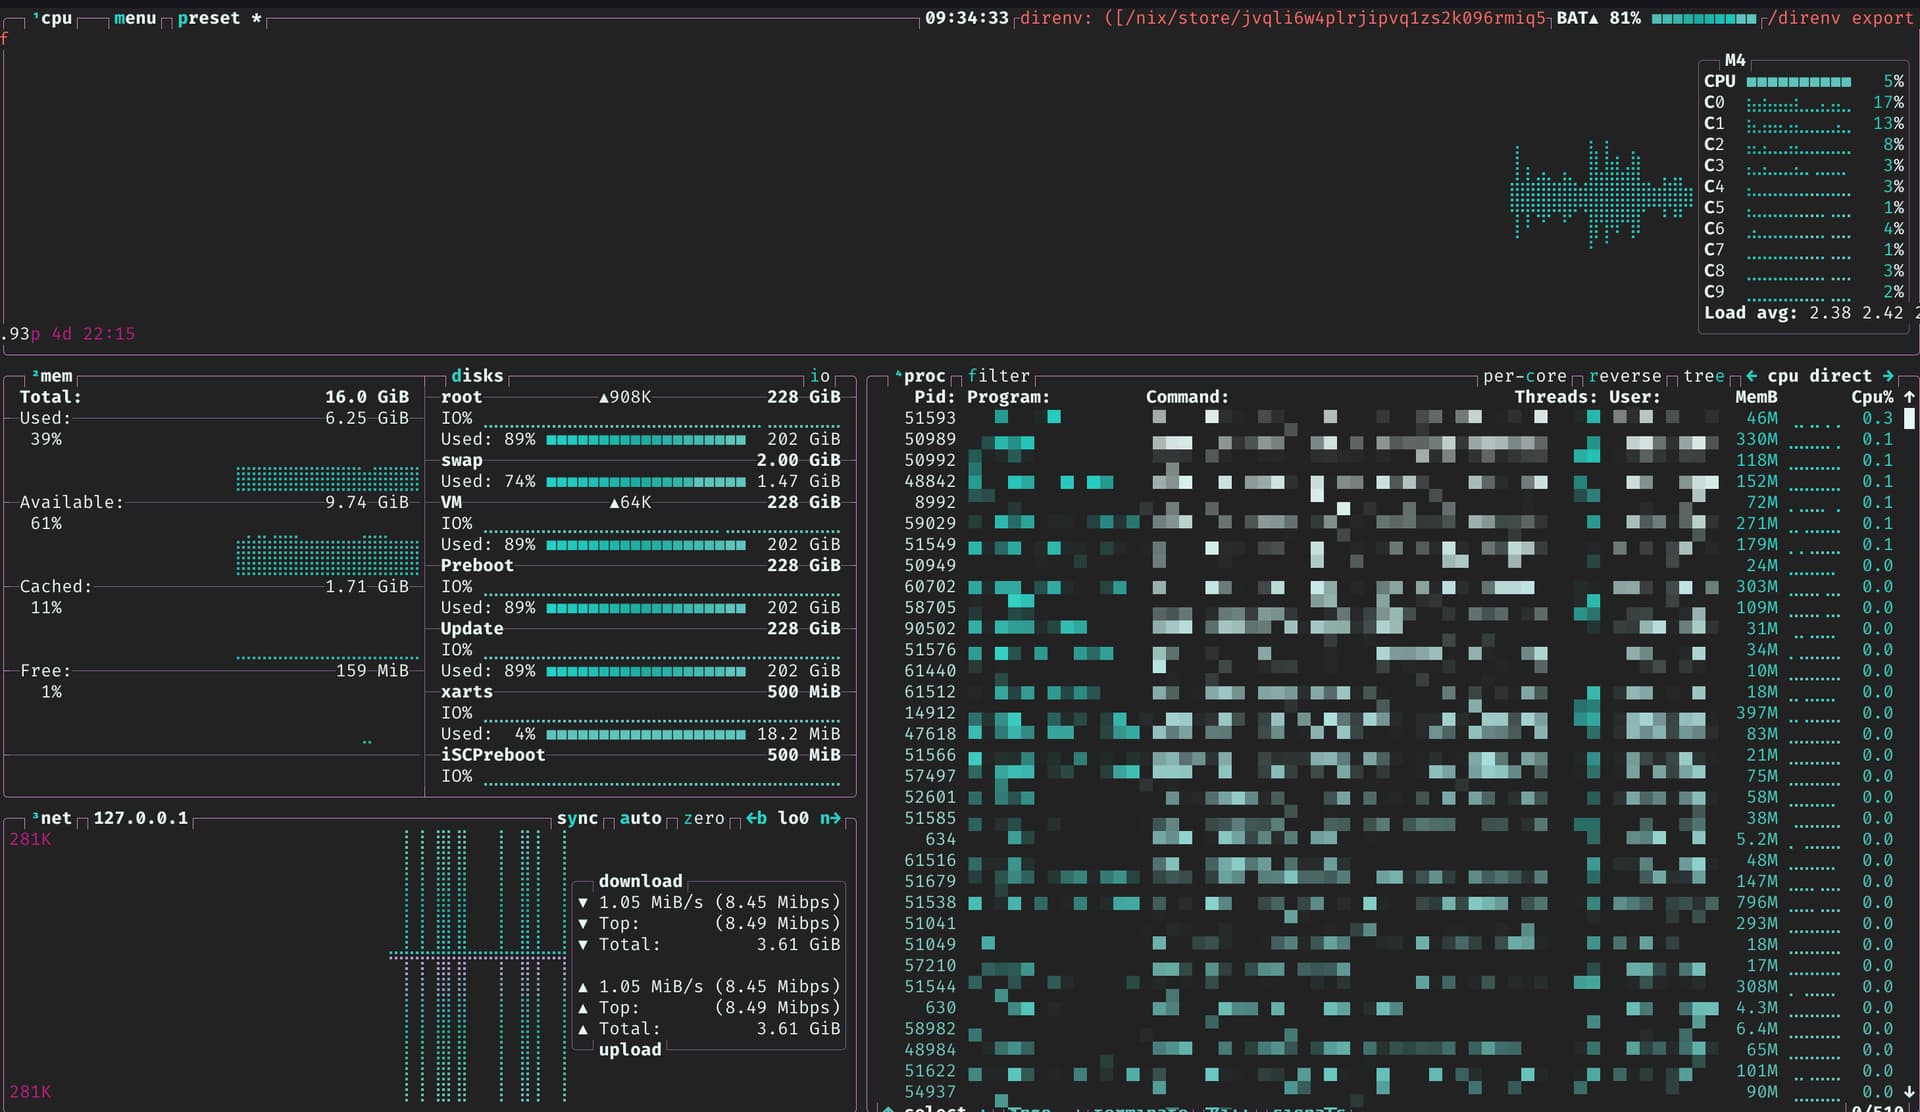The width and height of the screenshot is (1920, 1112).
Task: Toggle io mode in disks panel
Action: coord(820,376)
